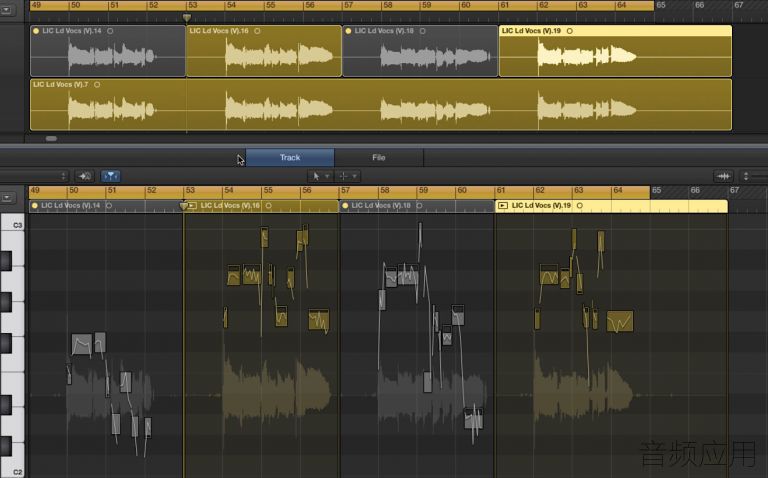This screenshot has height=478, width=768.
Task: Click yellow dot on editor region LIC Ld Vocs (V).14
Action: point(34,206)
